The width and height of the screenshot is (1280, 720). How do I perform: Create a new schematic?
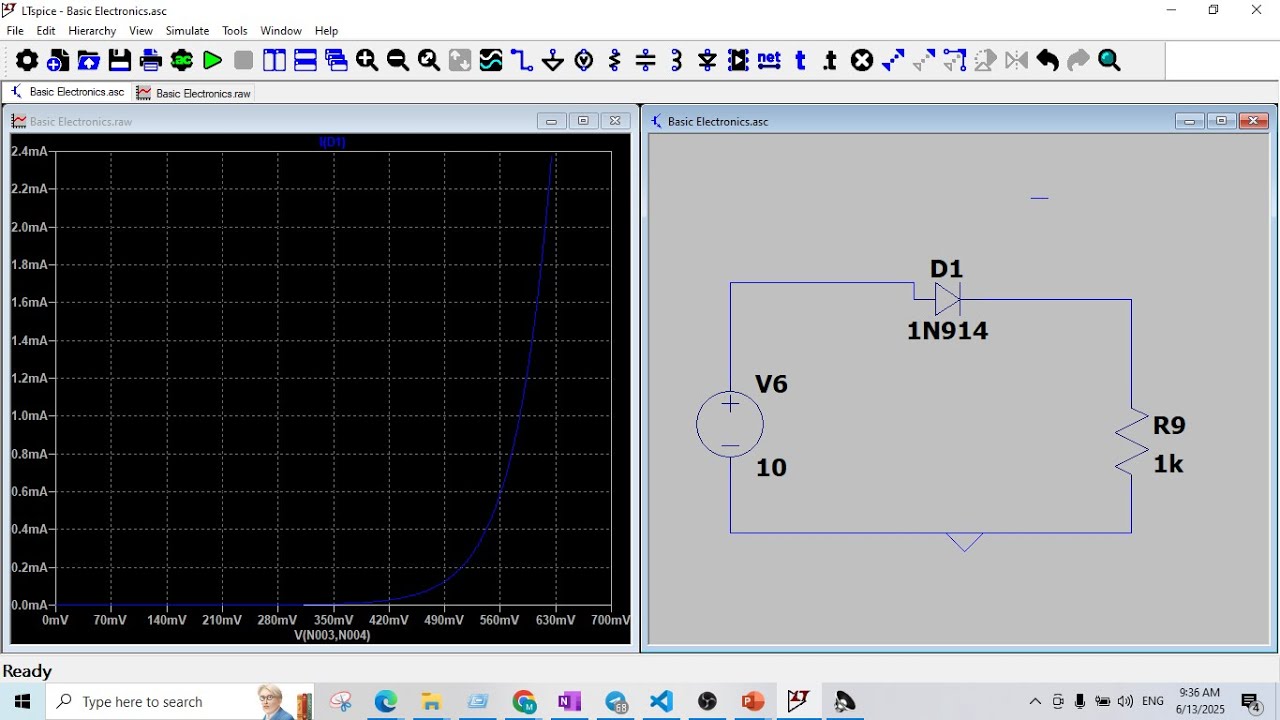pos(58,61)
